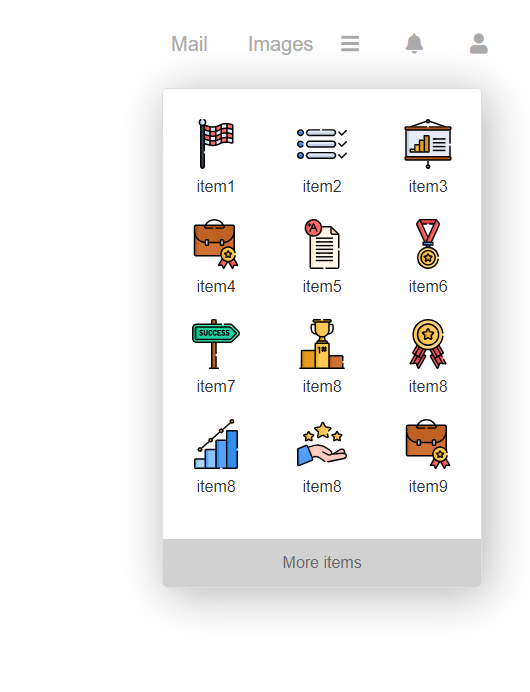This screenshot has height=692, width=530.
Task: Click the item1 text label
Action: click(x=216, y=186)
